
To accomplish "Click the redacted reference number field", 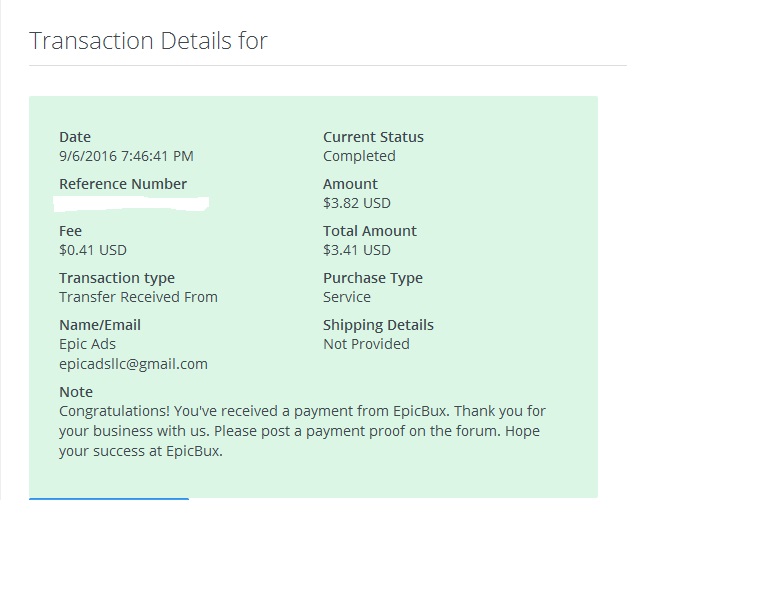I will pyautogui.click(x=131, y=204).
